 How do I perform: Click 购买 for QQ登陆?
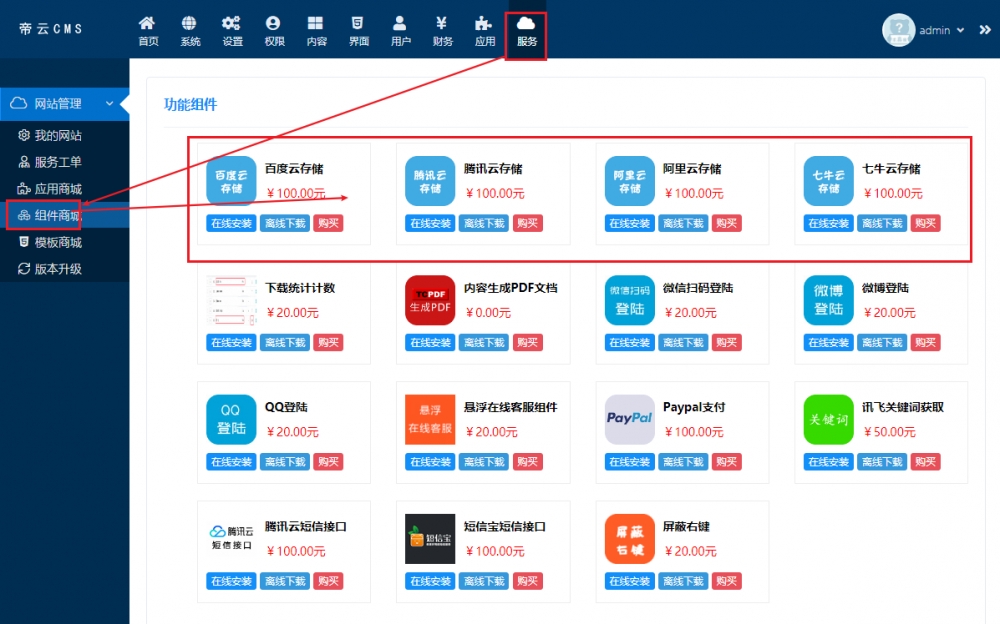(328, 462)
